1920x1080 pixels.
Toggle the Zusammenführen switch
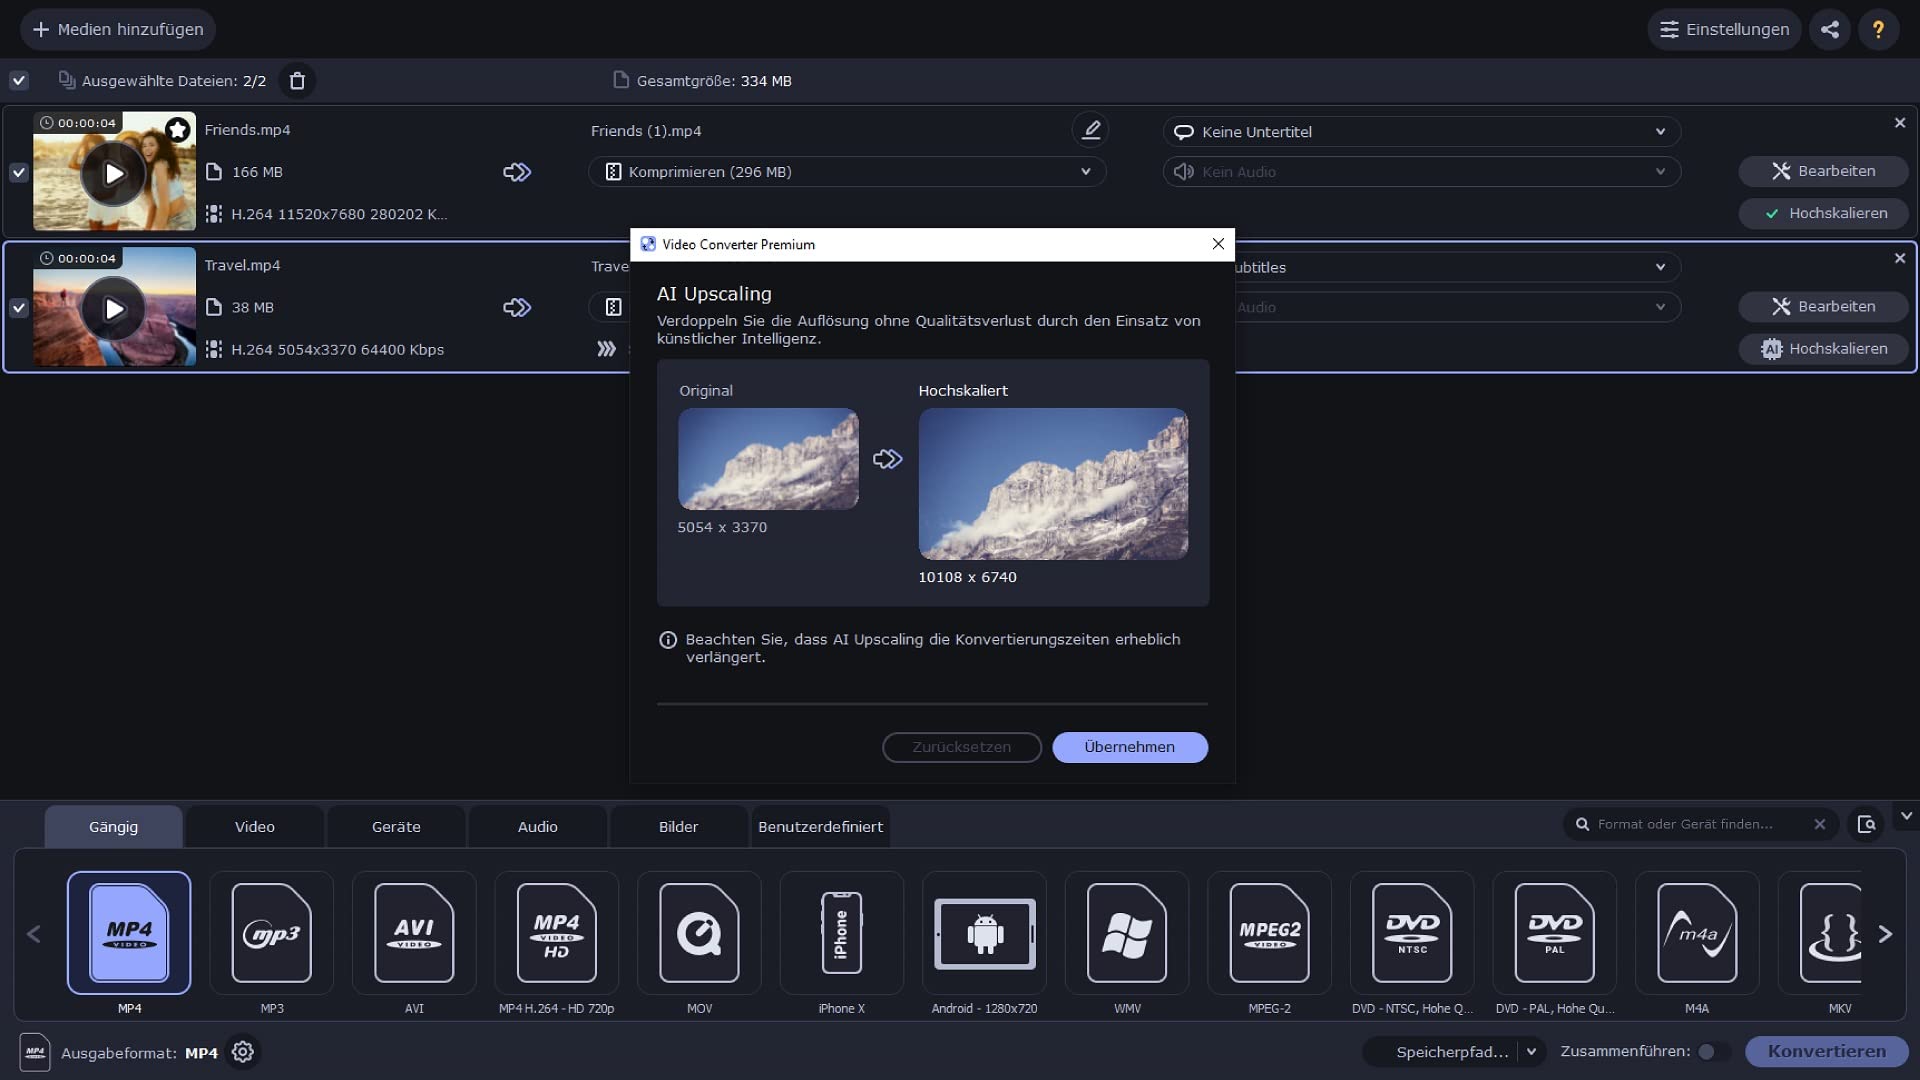[1712, 1052]
